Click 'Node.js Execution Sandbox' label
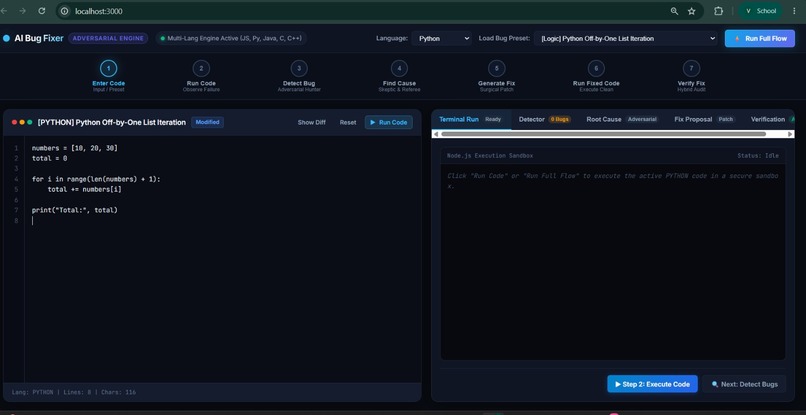 (490, 155)
